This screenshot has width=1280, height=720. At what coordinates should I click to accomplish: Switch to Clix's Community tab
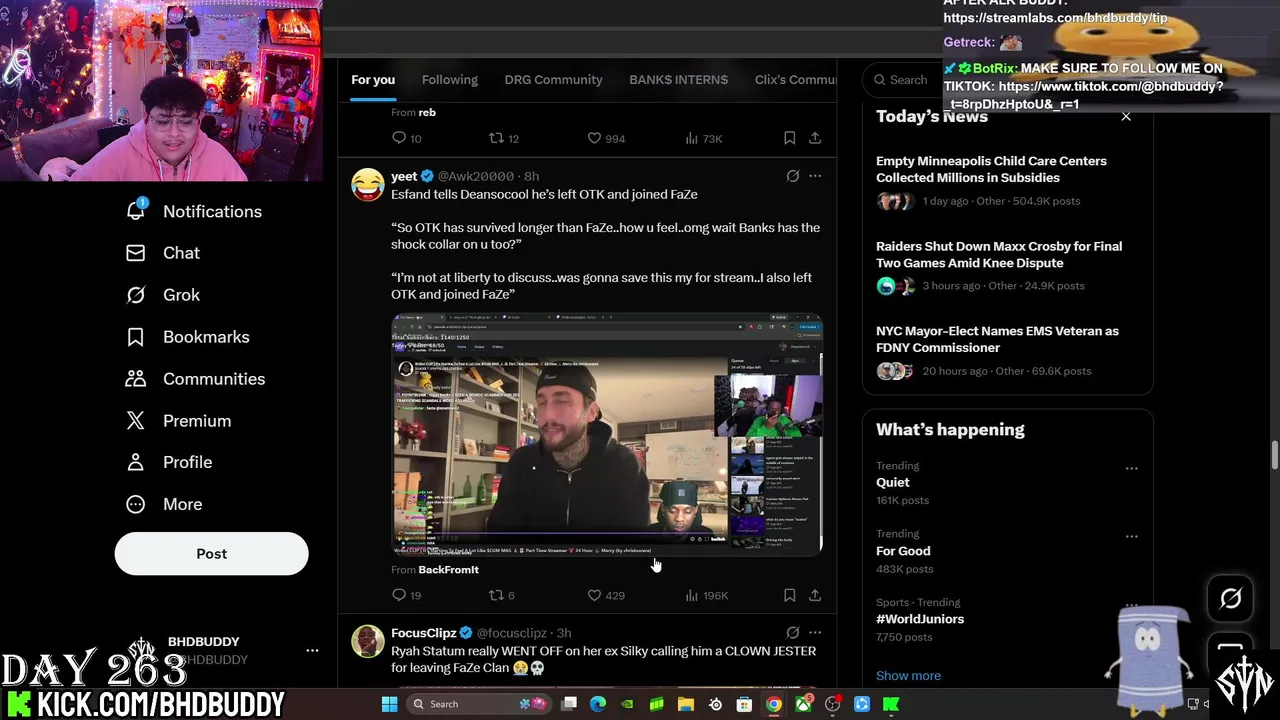796,79
